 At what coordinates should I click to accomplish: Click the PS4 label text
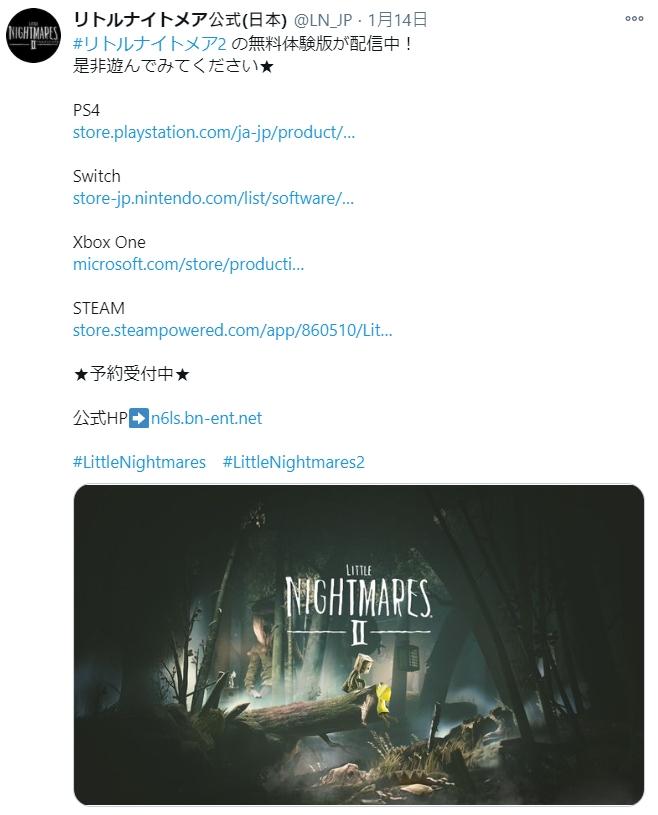[86, 110]
